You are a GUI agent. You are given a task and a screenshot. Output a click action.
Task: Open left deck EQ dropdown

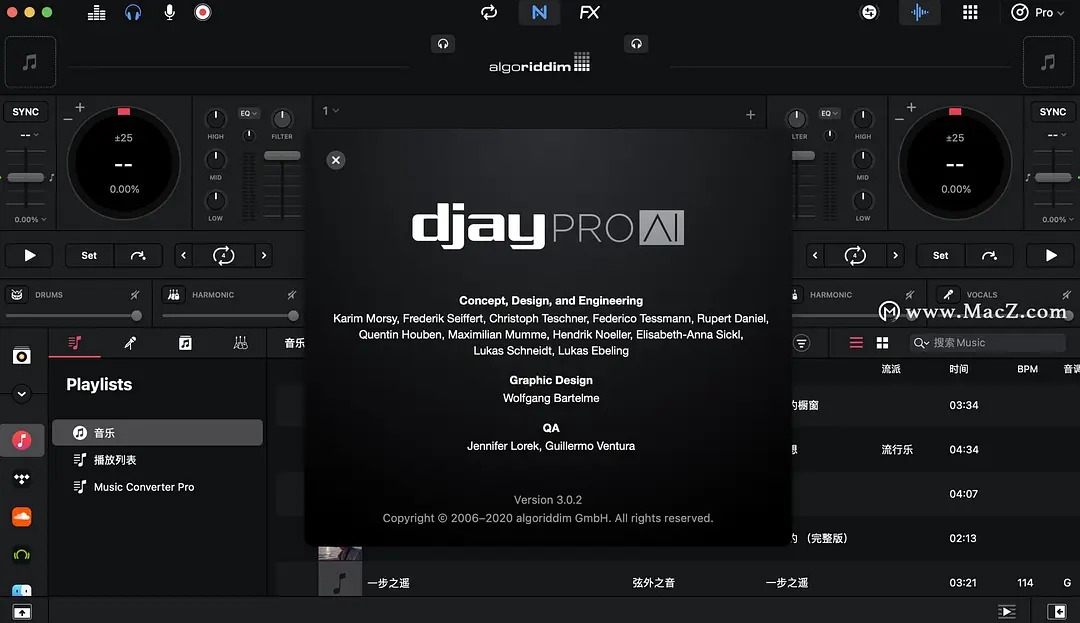[x=248, y=114]
